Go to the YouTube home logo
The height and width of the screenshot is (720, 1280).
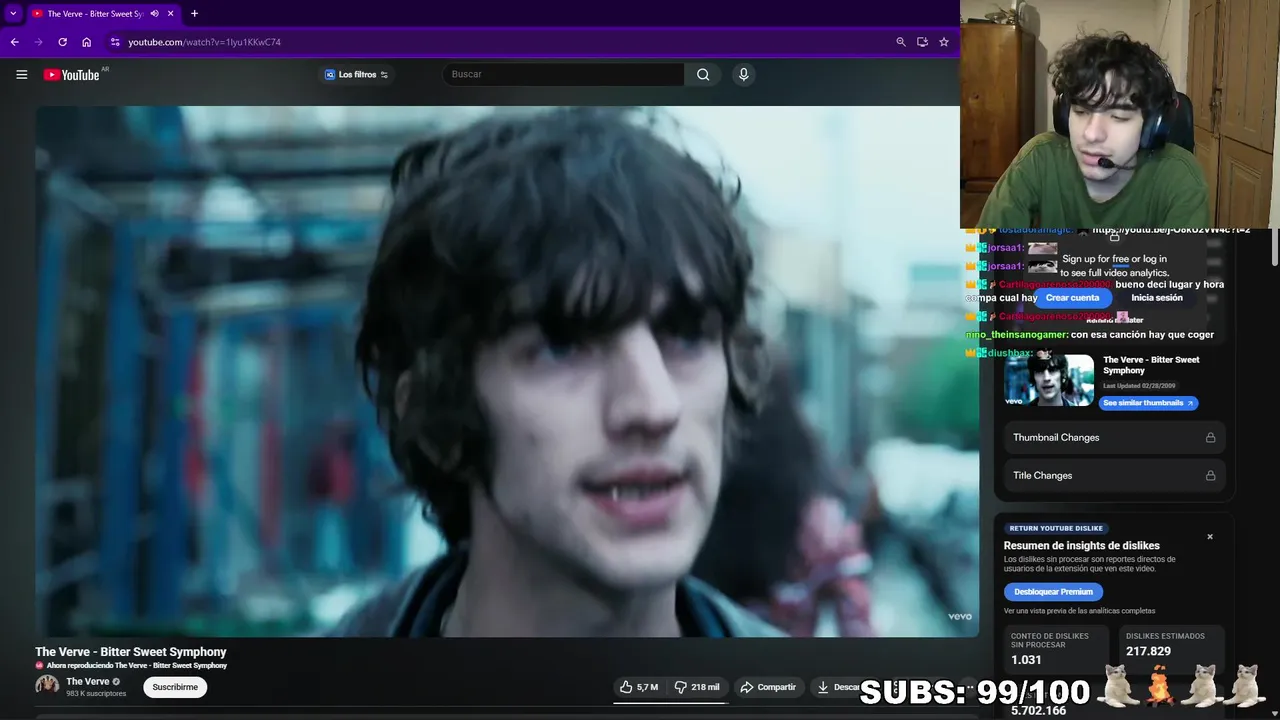pos(72,74)
